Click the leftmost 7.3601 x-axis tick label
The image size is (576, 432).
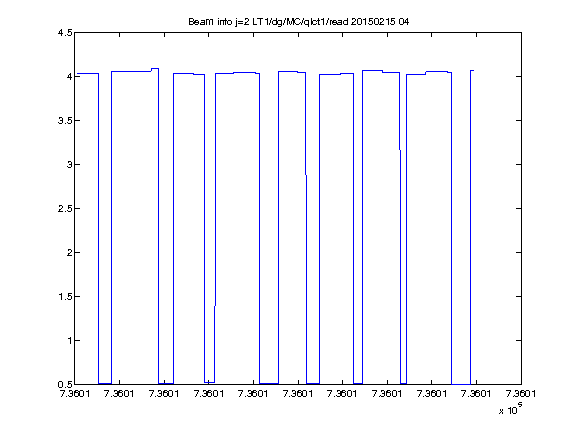75,394
